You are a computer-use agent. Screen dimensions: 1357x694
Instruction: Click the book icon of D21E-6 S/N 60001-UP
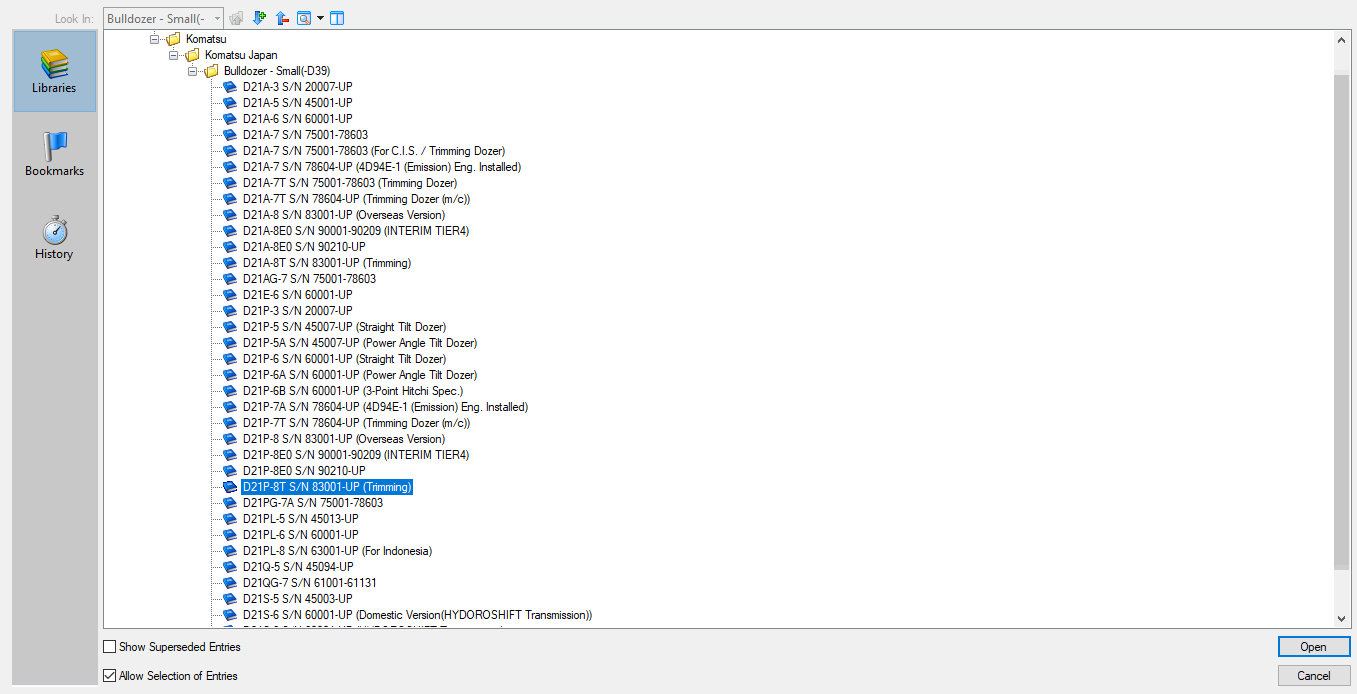(230, 295)
